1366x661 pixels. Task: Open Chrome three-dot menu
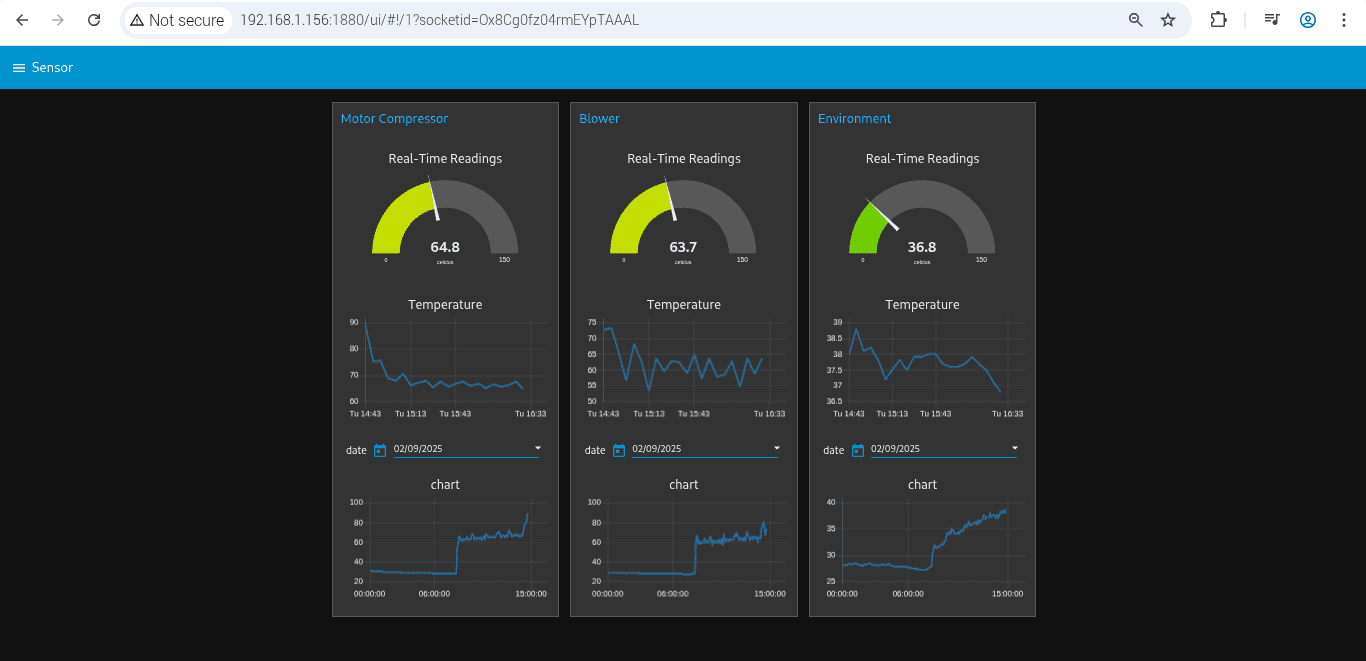tap(1343, 20)
